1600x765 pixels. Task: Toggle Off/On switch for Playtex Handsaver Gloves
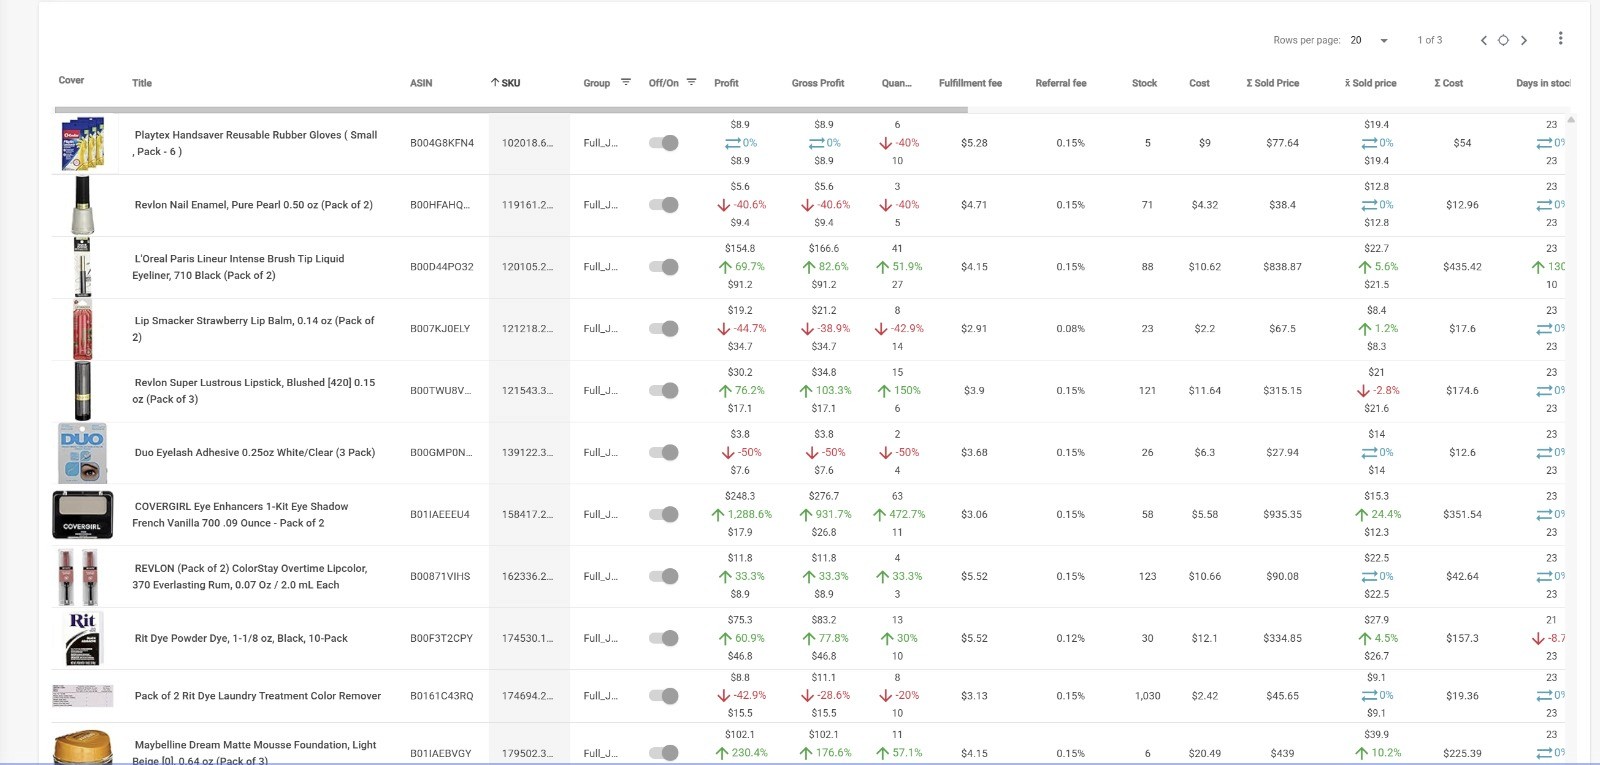pos(664,143)
